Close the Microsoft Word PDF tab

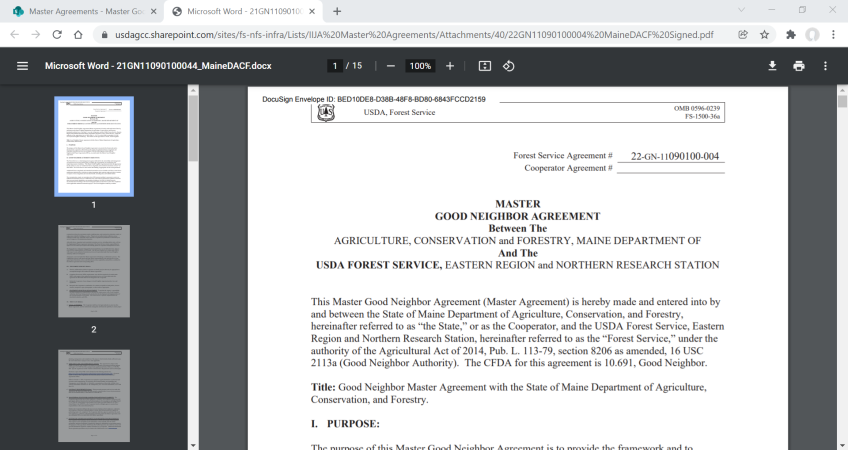coord(312,11)
